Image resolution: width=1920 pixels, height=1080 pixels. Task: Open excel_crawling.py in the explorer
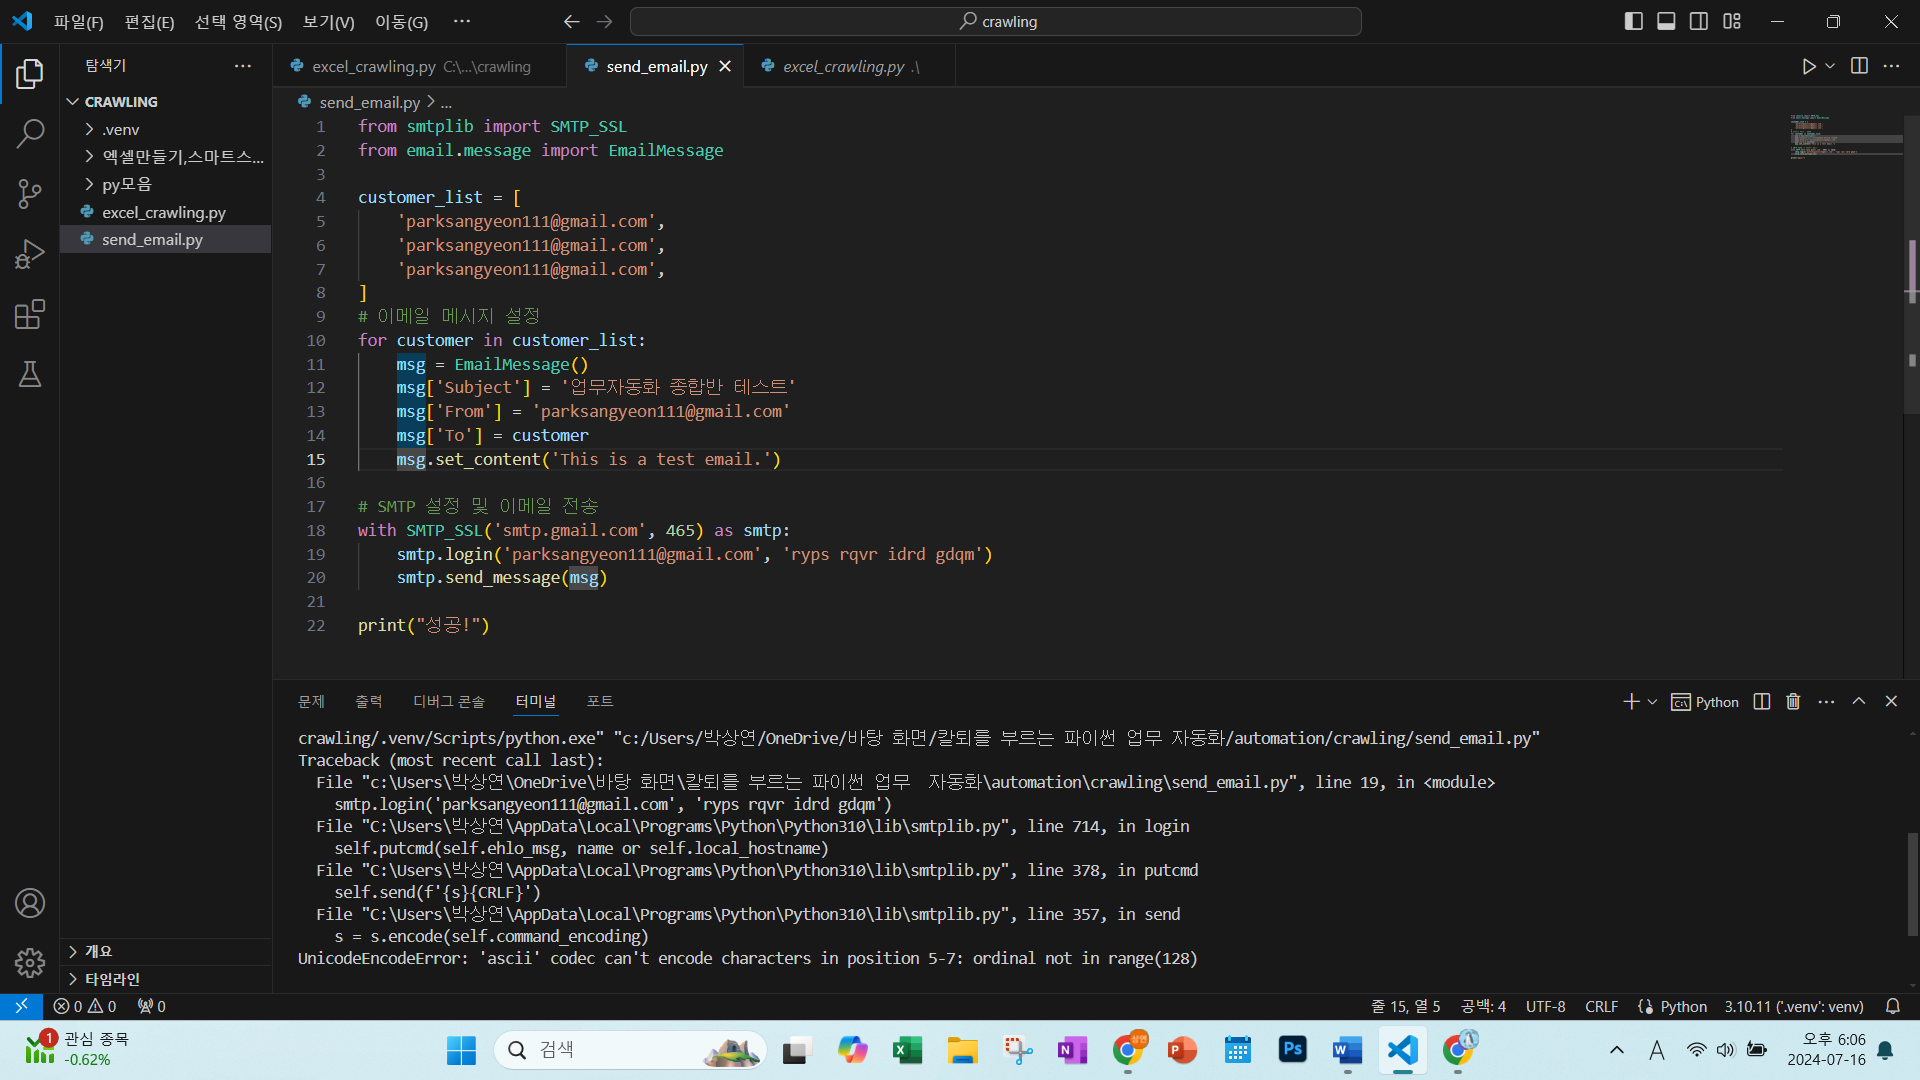click(164, 212)
